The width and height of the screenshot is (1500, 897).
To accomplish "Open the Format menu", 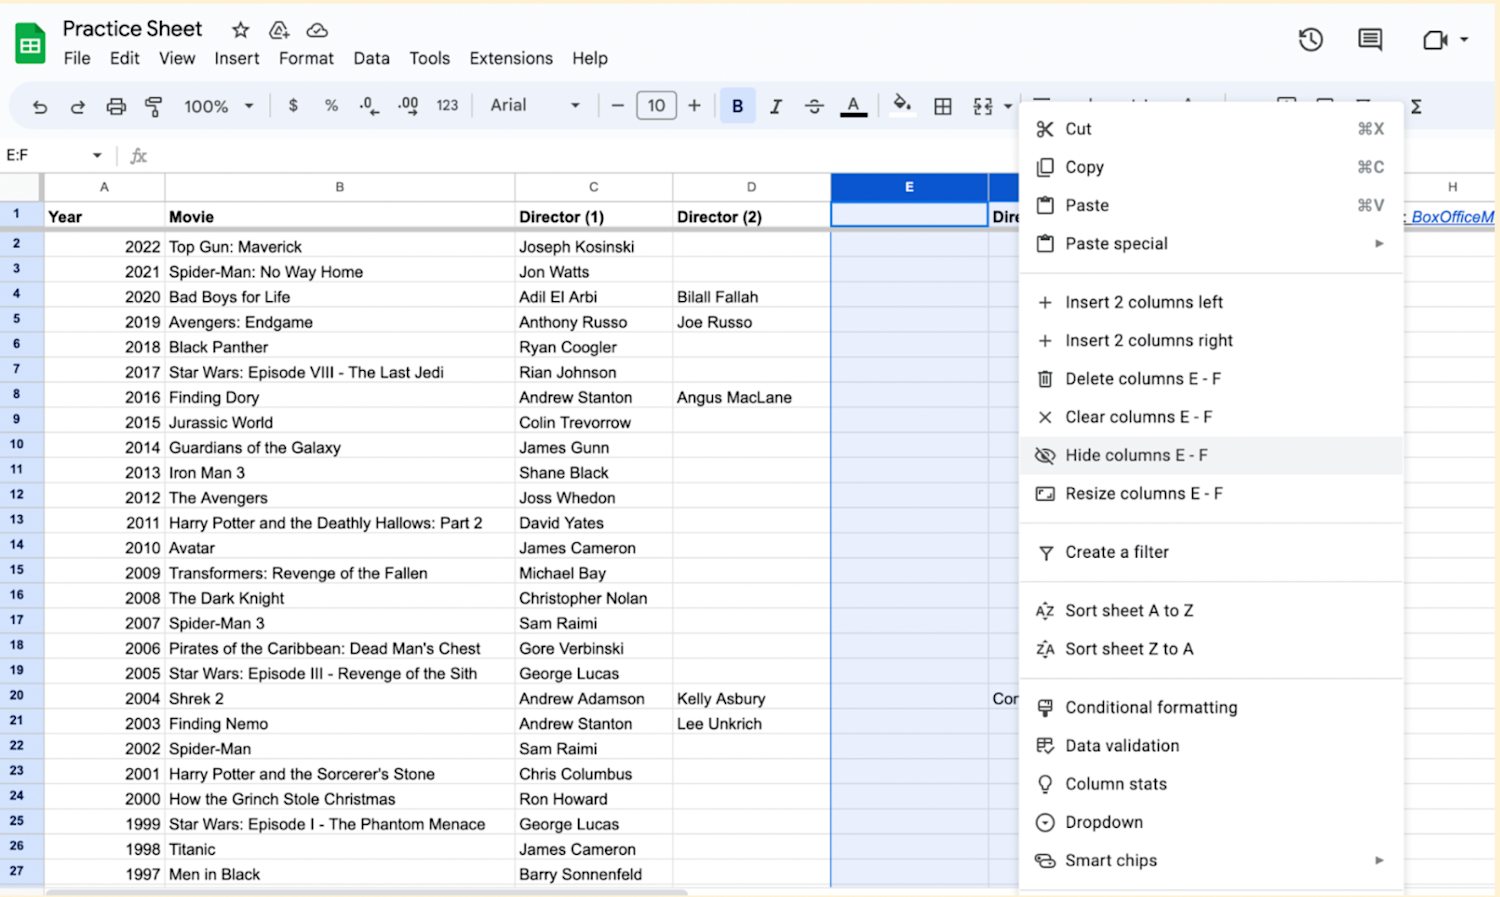I will point(306,58).
